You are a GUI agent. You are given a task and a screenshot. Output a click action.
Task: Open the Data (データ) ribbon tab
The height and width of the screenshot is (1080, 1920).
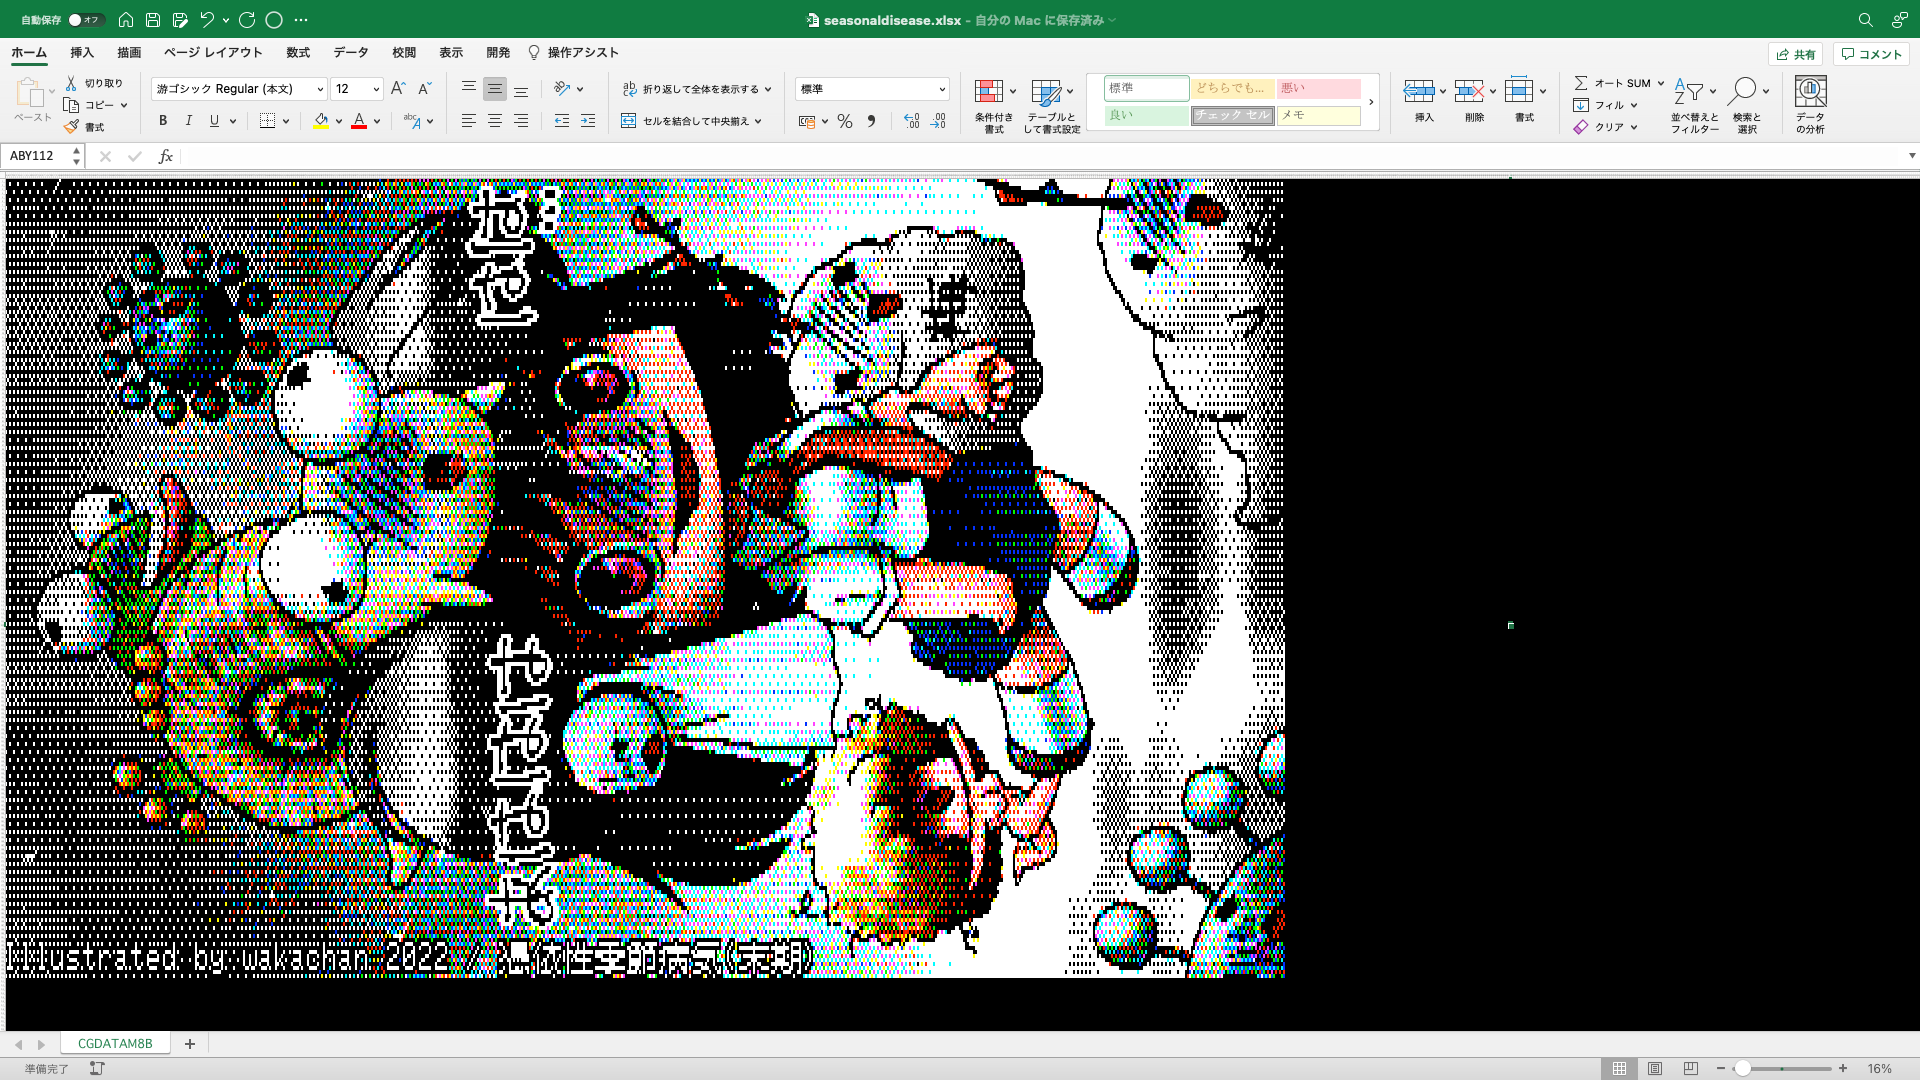pos(351,53)
